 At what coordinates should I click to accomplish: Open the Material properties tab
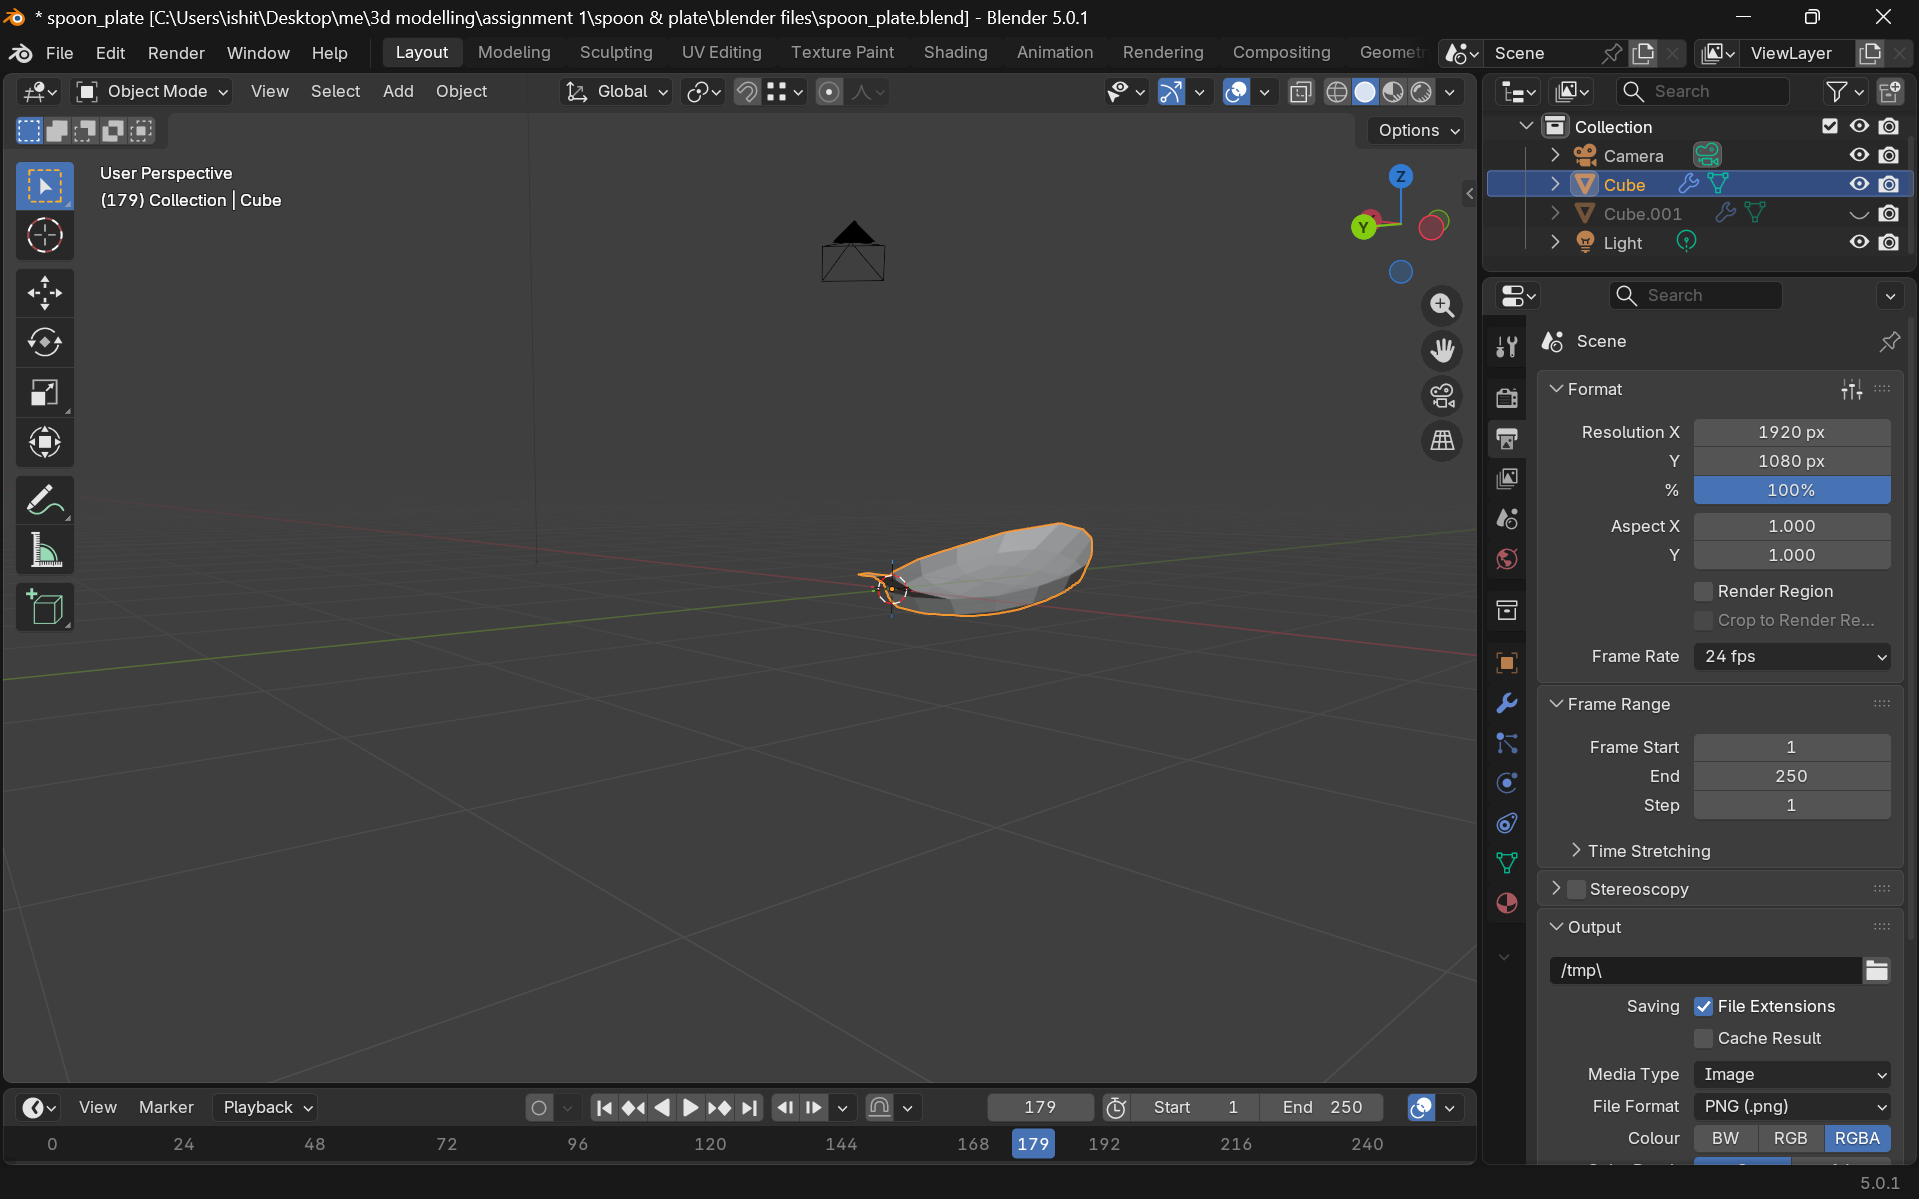coord(1507,903)
